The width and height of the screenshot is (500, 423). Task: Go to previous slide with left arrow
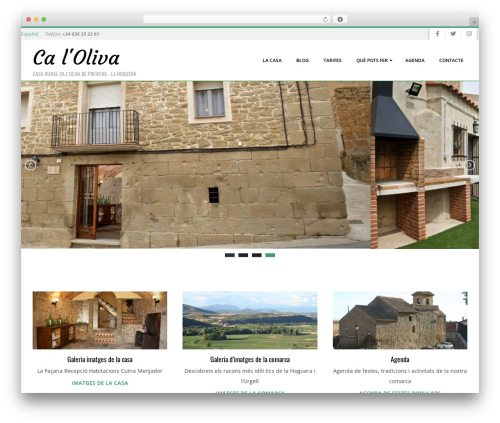coord(30,165)
